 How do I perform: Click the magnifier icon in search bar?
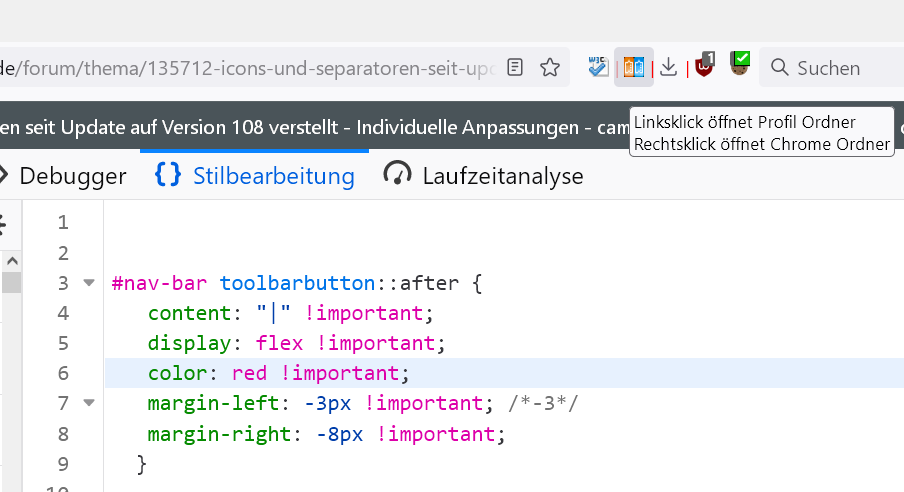tap(779, 68)
